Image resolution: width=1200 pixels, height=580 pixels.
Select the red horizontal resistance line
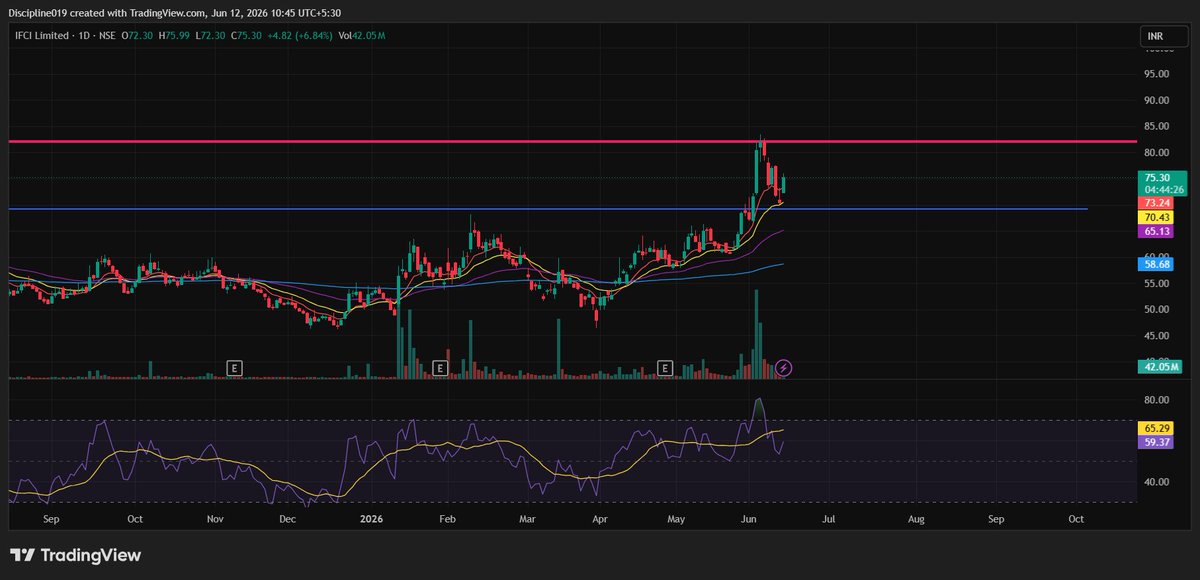click(572, 142)
